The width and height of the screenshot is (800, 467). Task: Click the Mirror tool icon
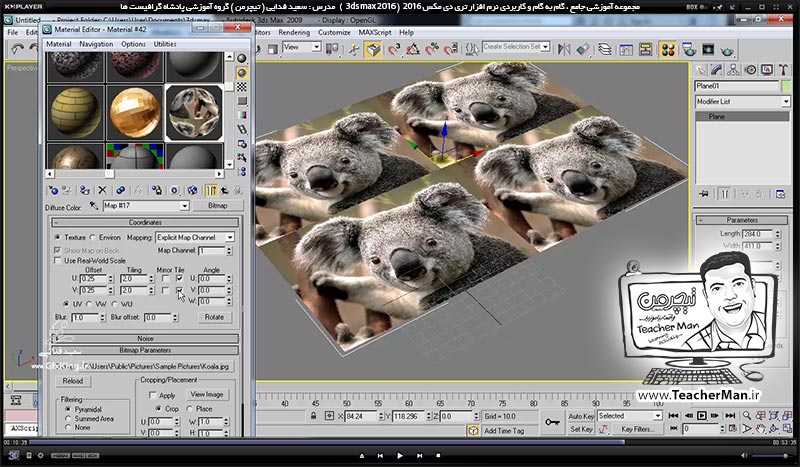[564, 50]
